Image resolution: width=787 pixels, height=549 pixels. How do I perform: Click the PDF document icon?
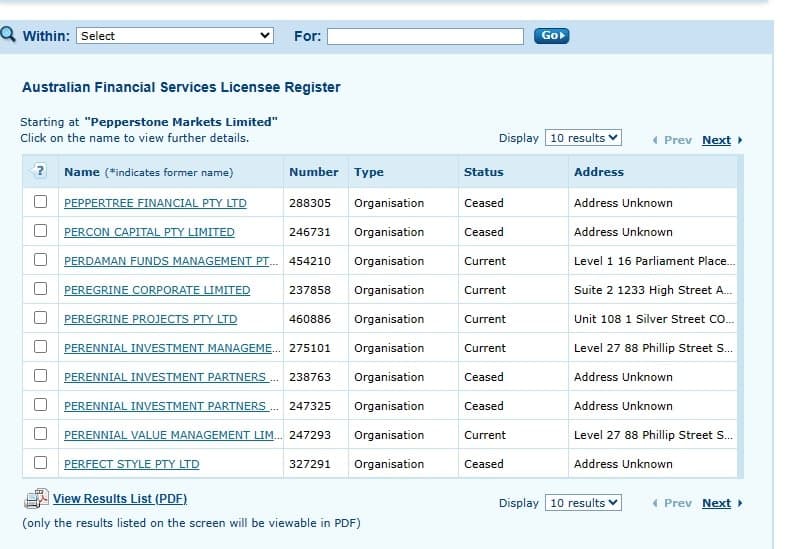pyautogui.click(x=36, y=499)
